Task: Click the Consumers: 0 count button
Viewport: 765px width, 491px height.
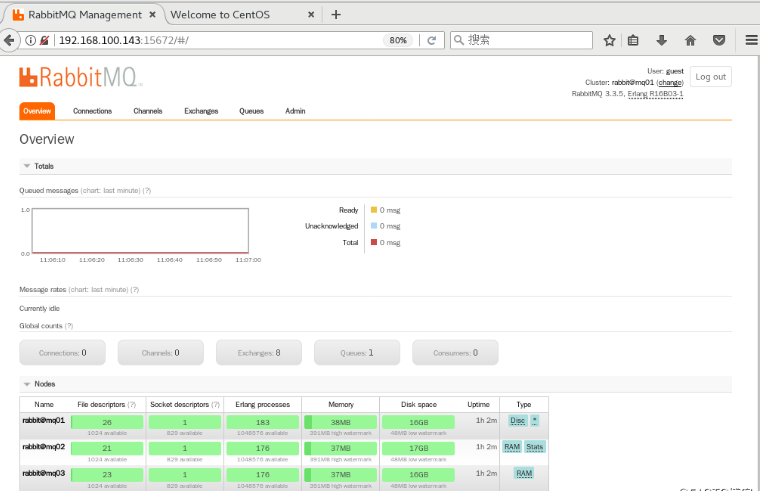Action: pos(455,352)
